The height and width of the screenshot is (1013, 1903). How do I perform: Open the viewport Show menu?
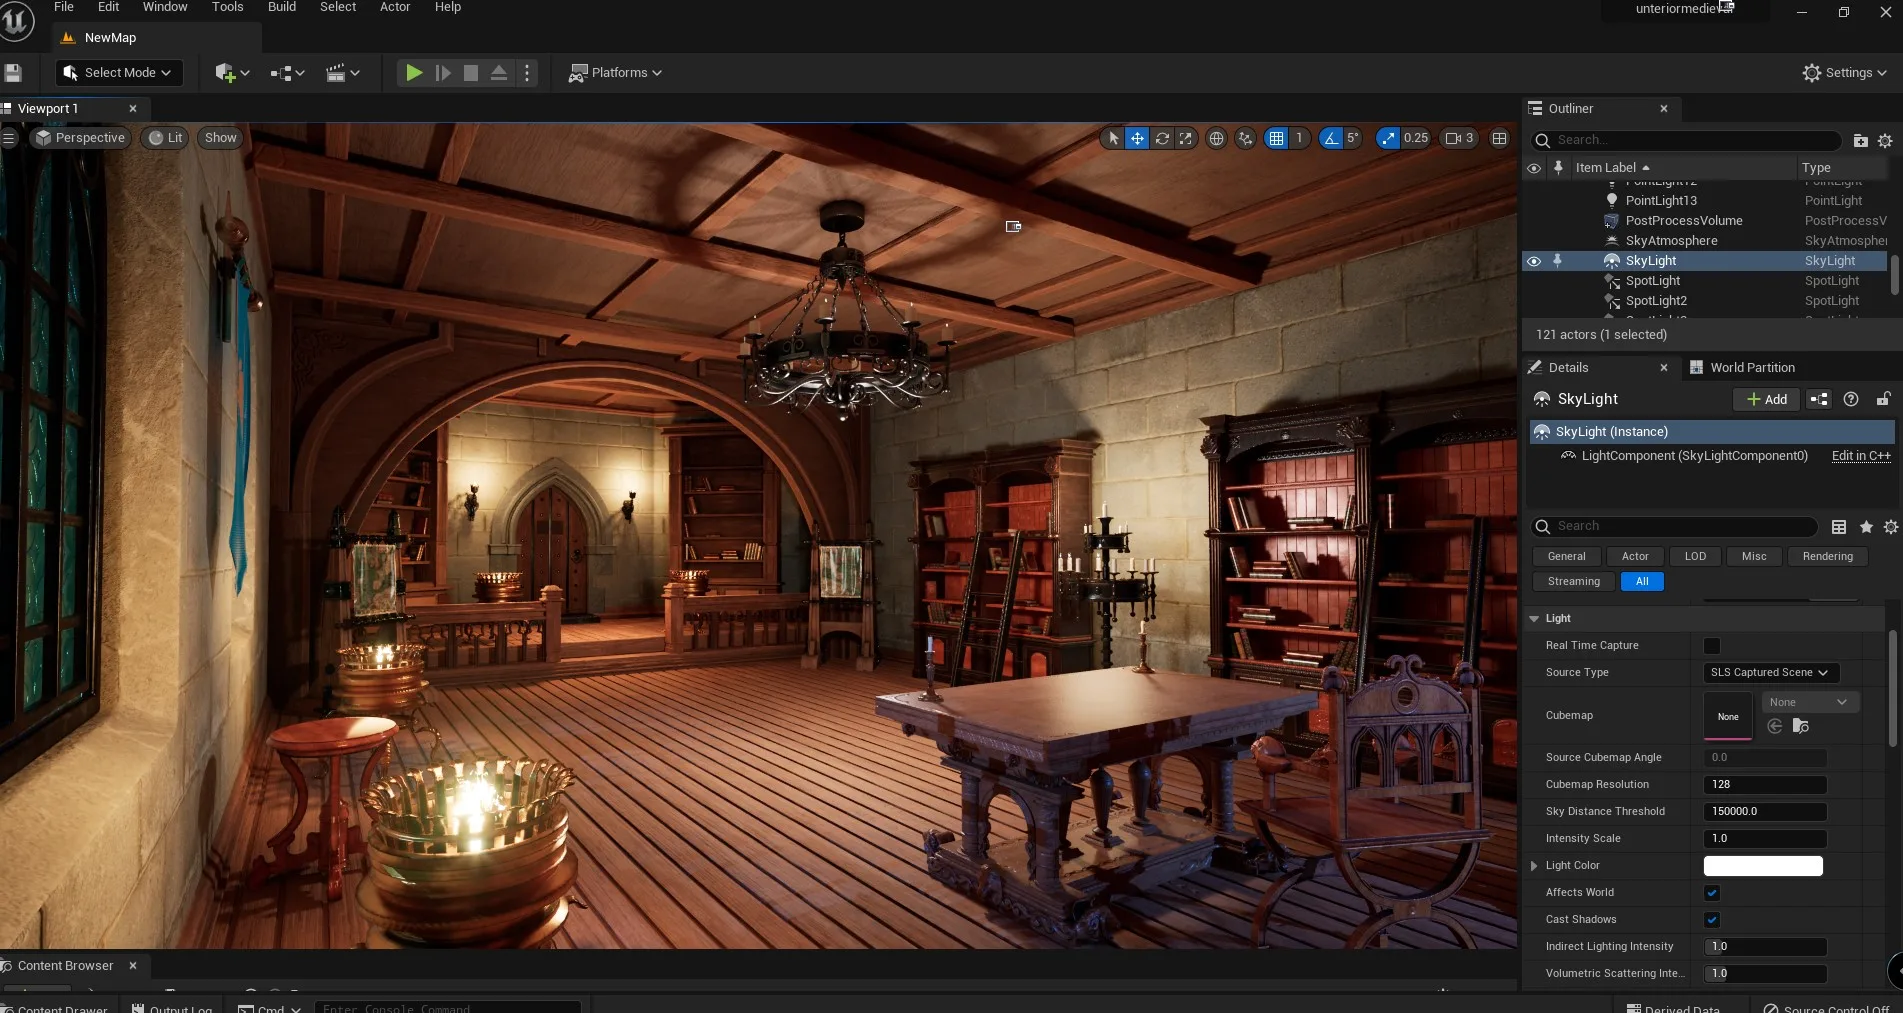tap(221, 138)
